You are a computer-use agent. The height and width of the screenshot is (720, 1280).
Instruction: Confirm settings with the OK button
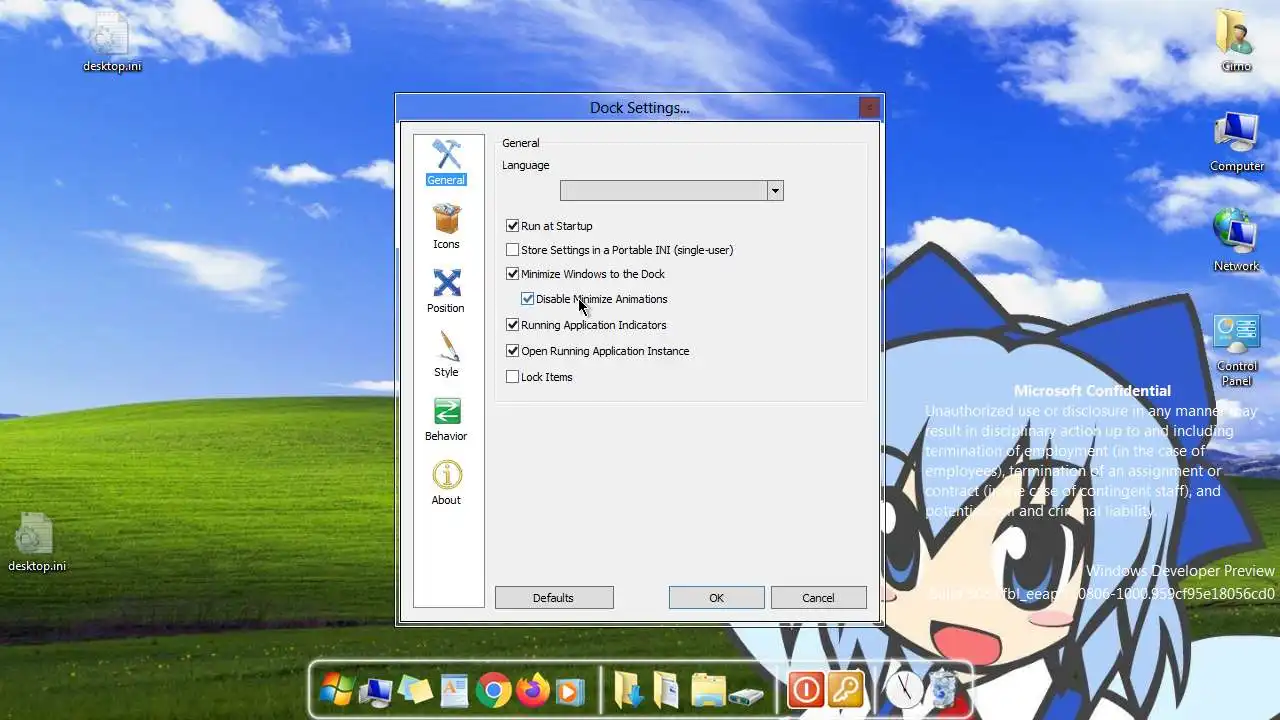click(x=717, y=598)
